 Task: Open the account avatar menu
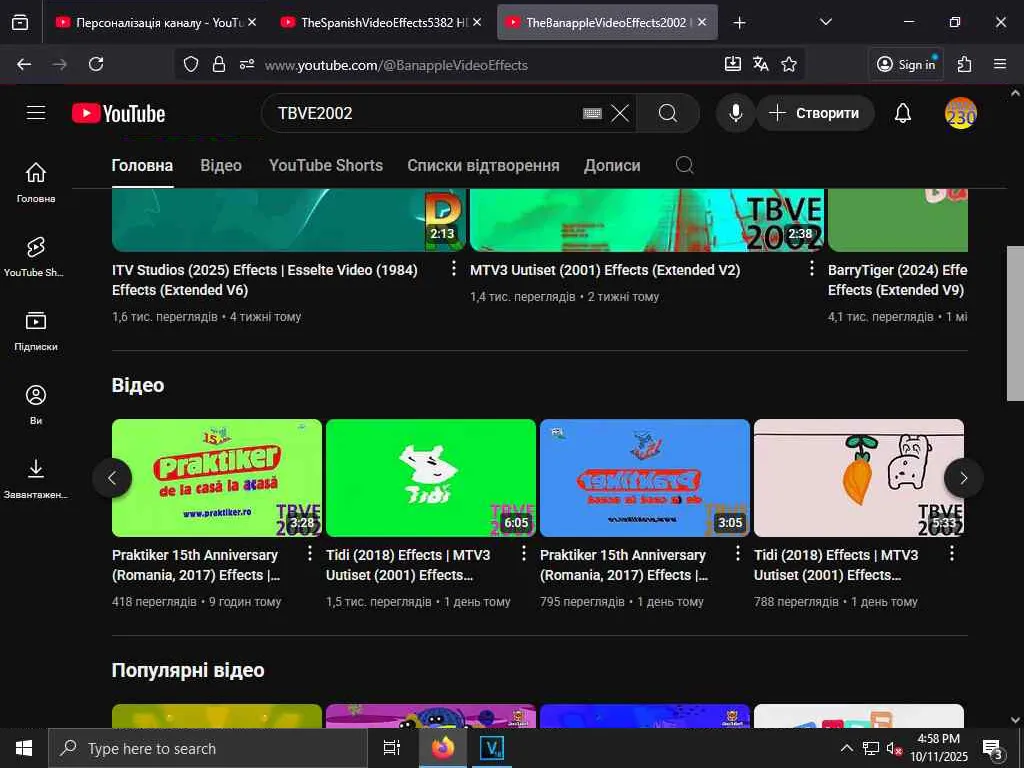pyautogui.click(x=961, y=114)
